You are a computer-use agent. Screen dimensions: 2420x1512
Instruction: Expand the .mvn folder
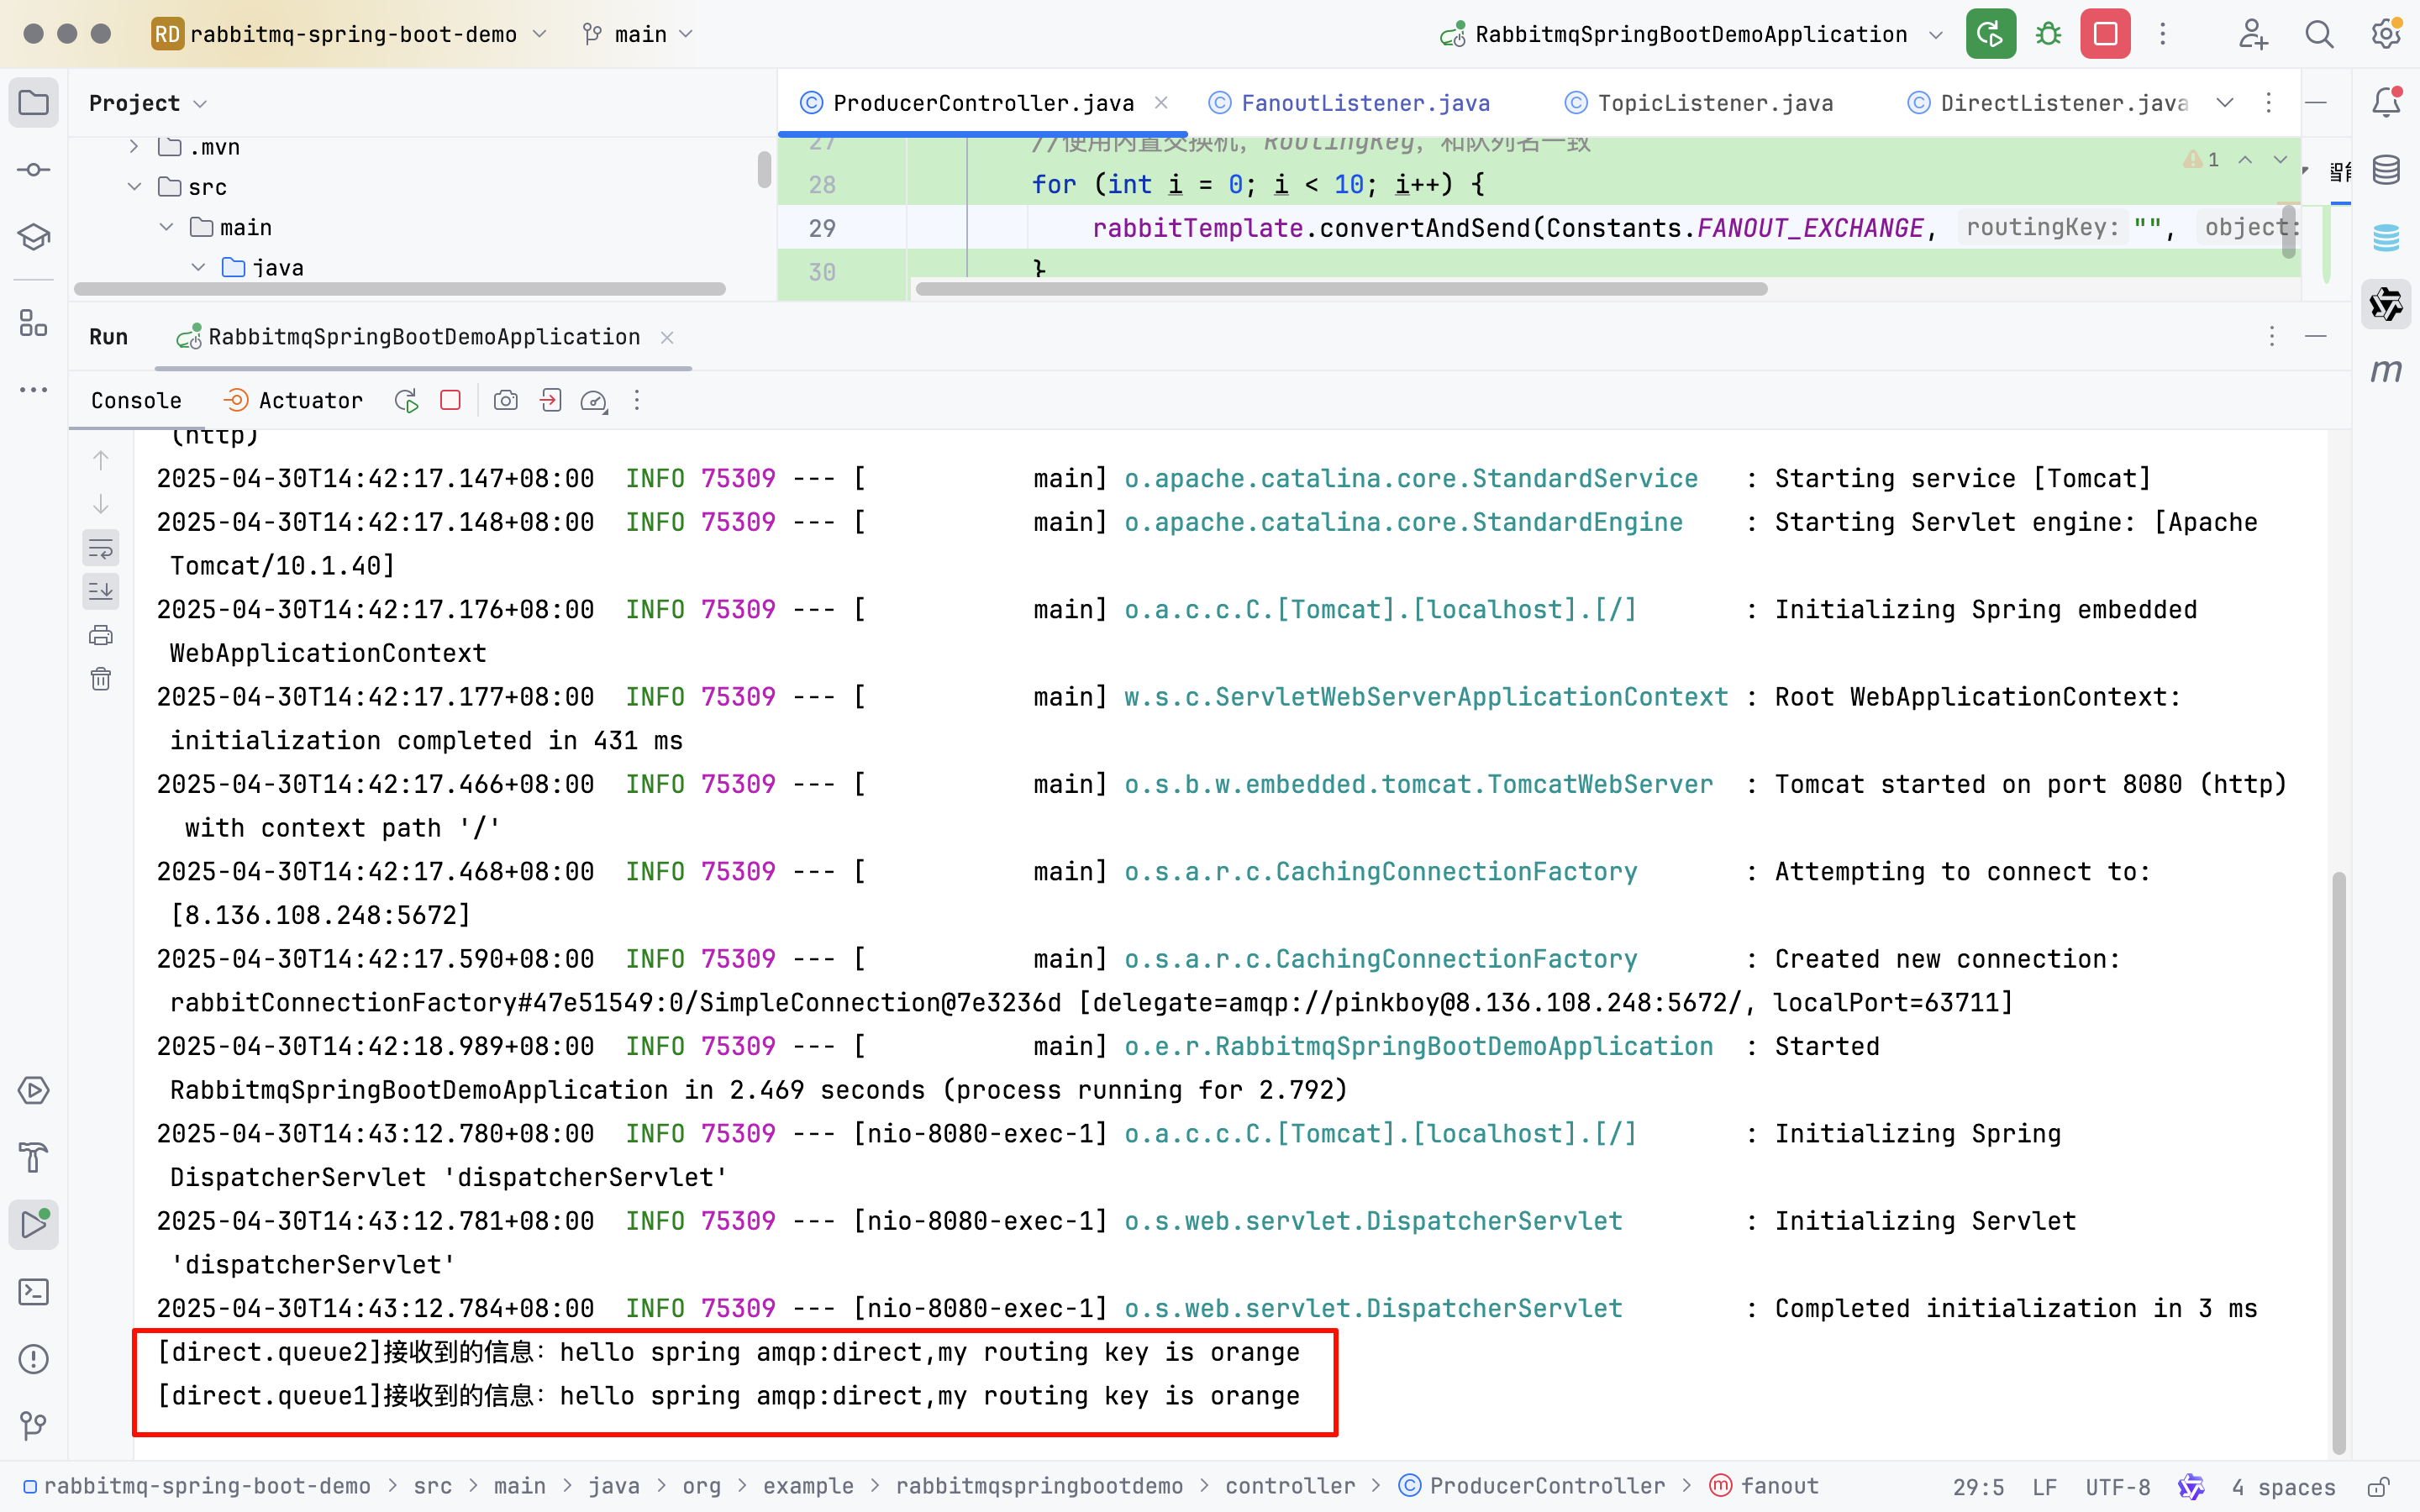tap(134, 147)
